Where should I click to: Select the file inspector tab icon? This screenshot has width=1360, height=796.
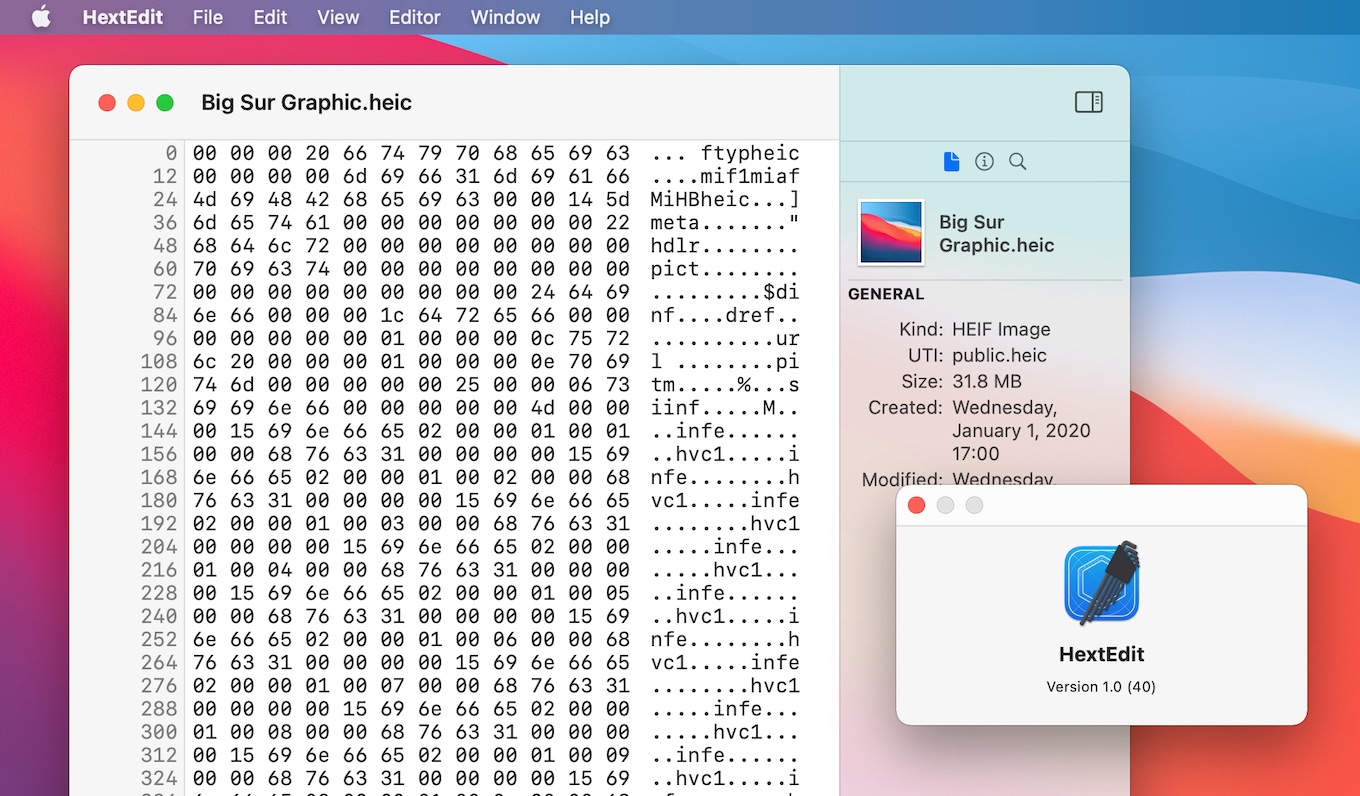click(951, 161)
